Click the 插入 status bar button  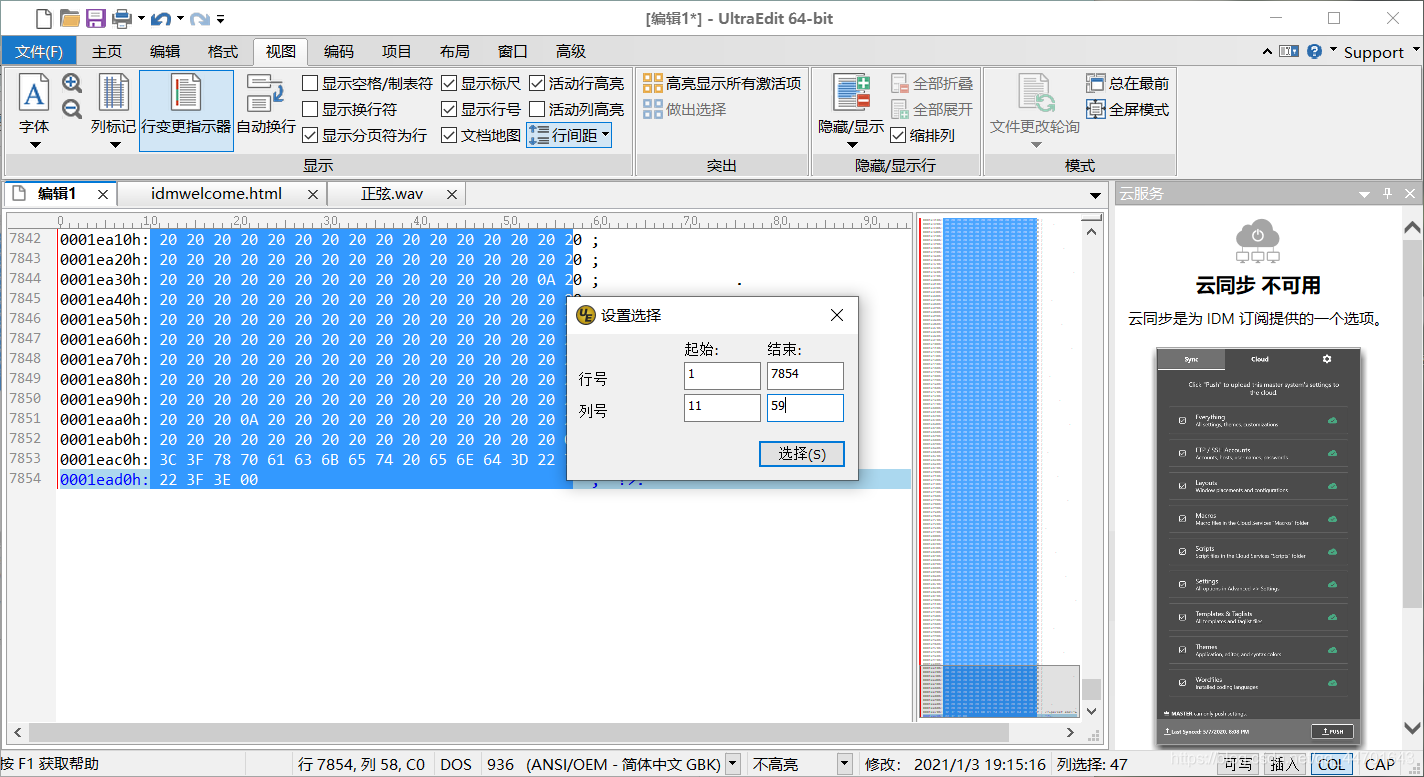[x=1284, y=764]
